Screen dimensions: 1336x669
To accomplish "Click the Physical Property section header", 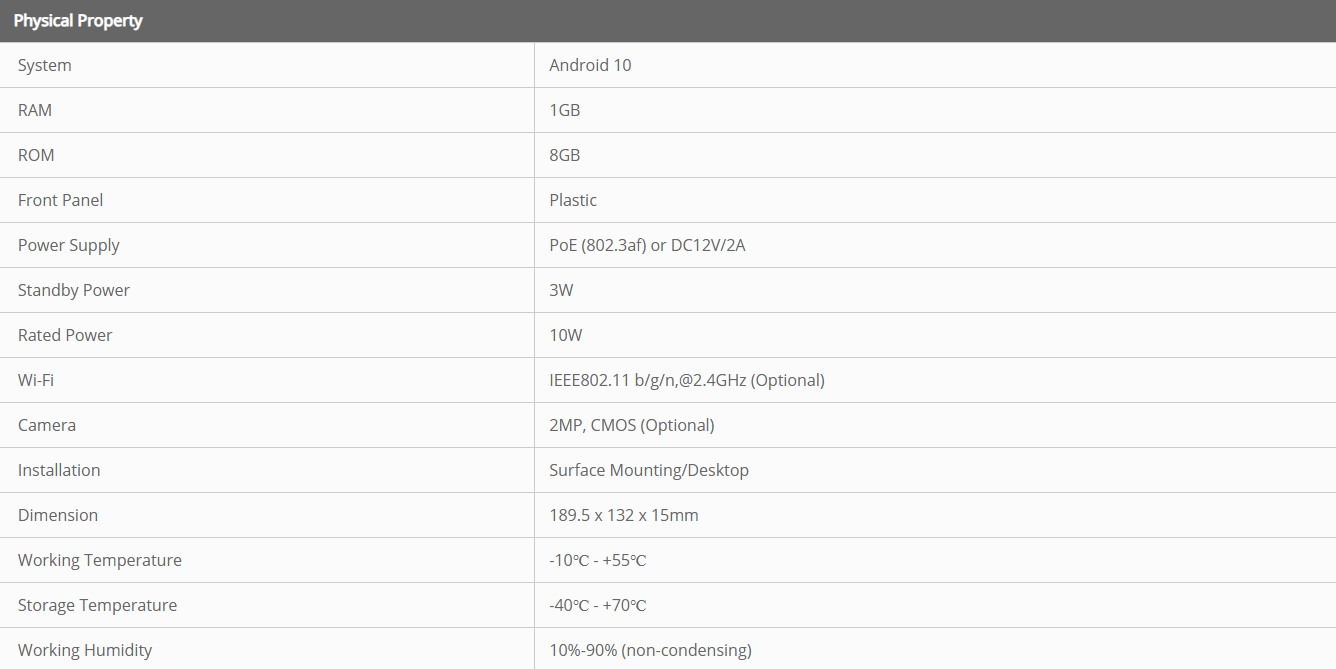I will click(x=78, y=21).
